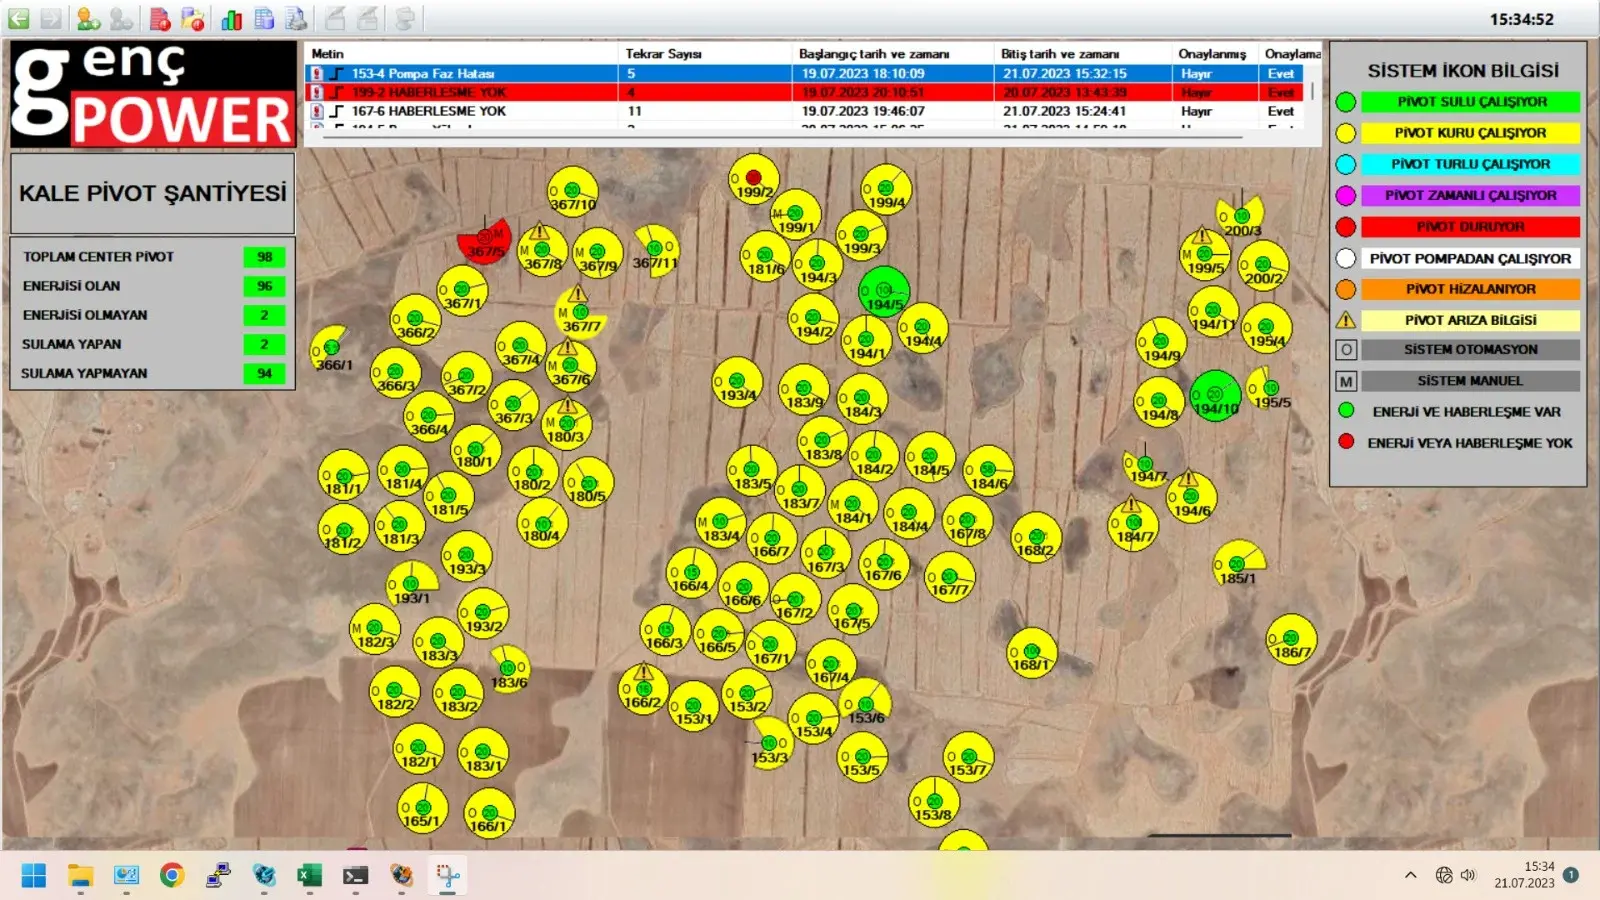Click the Başlangıç tarih ve zamanı column header
The width and height of the screenshot is (1600, 900).
pyautogui.click(x=873, y=54)
